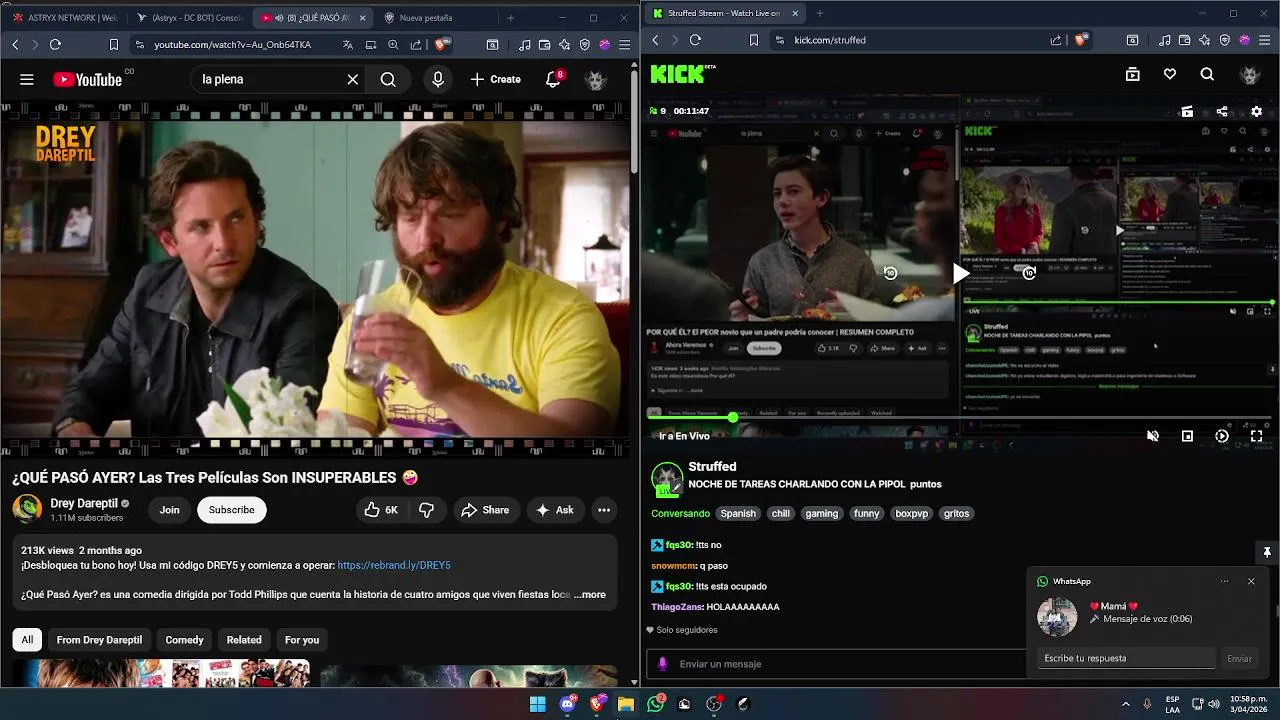Open the Share button on YouTube

485,510
